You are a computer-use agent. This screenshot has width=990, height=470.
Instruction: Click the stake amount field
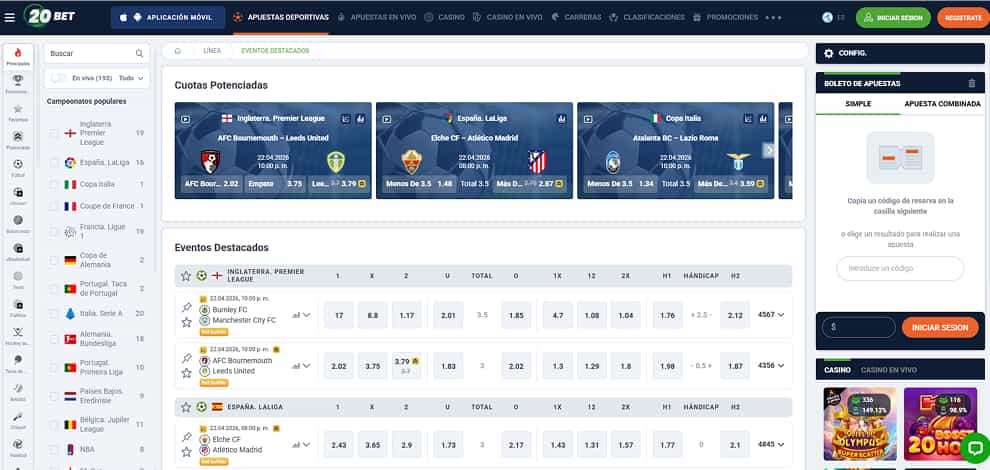point(859,327)
